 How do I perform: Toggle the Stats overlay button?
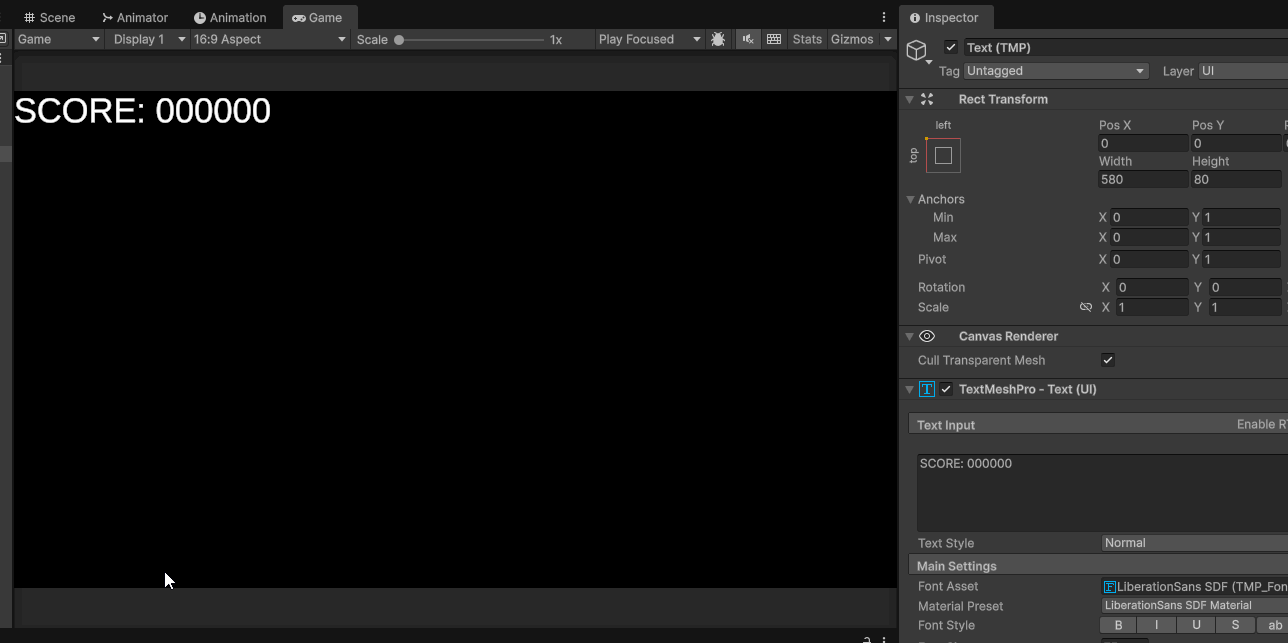pos(806,39)
